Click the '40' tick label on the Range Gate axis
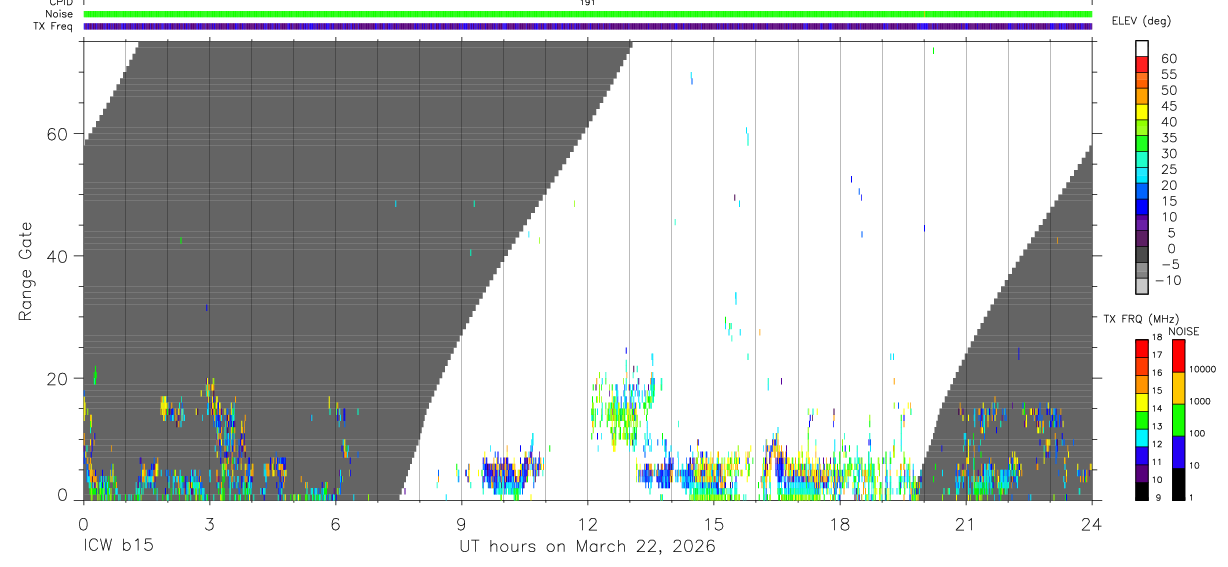This screenshot has height=567, width=1228. (x=58, y=256)
